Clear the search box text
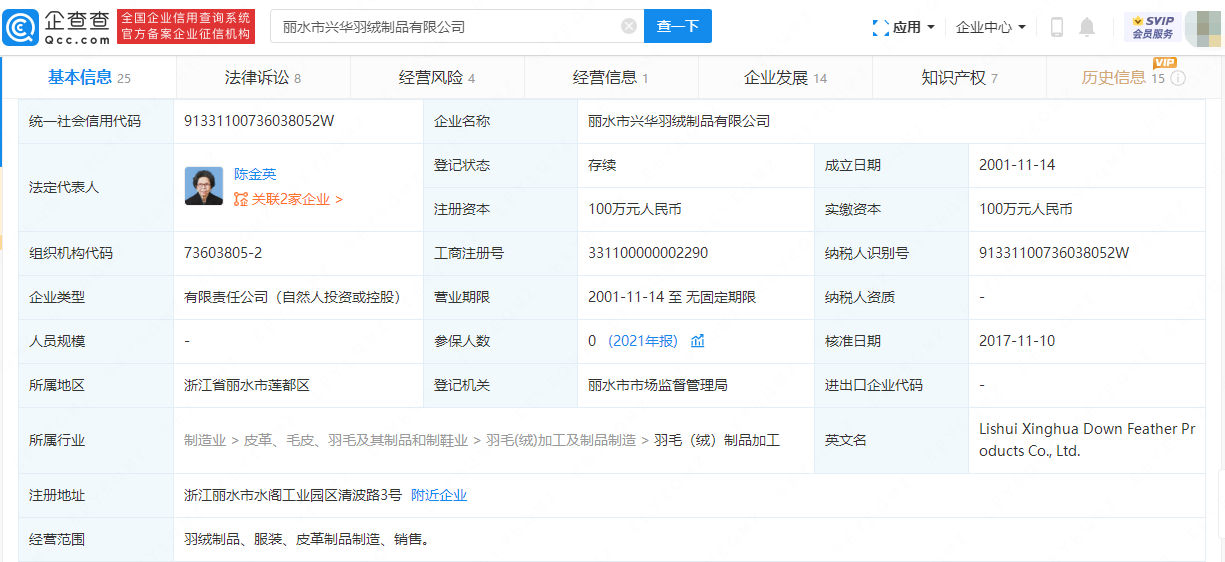This screenshot has height=562, width=1225. tap(629, 26)
